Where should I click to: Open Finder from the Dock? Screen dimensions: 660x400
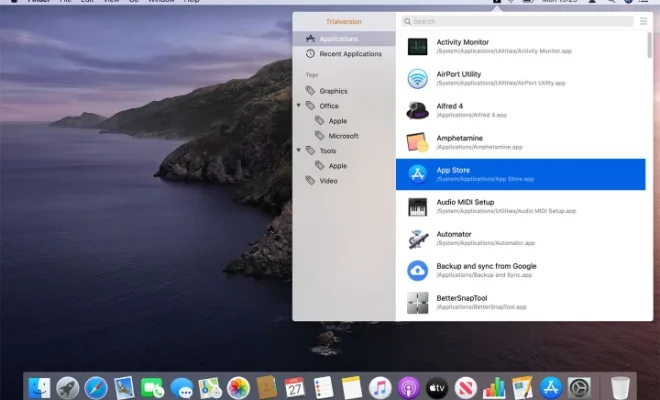pos(39,388)
